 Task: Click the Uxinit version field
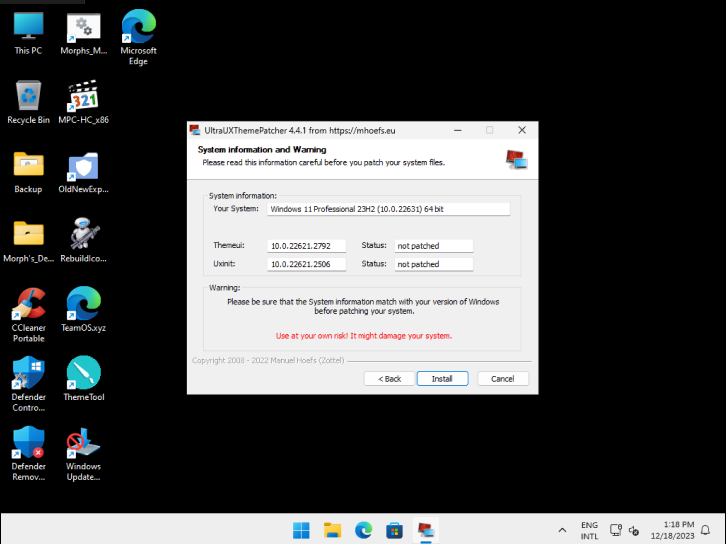point(307,264)
